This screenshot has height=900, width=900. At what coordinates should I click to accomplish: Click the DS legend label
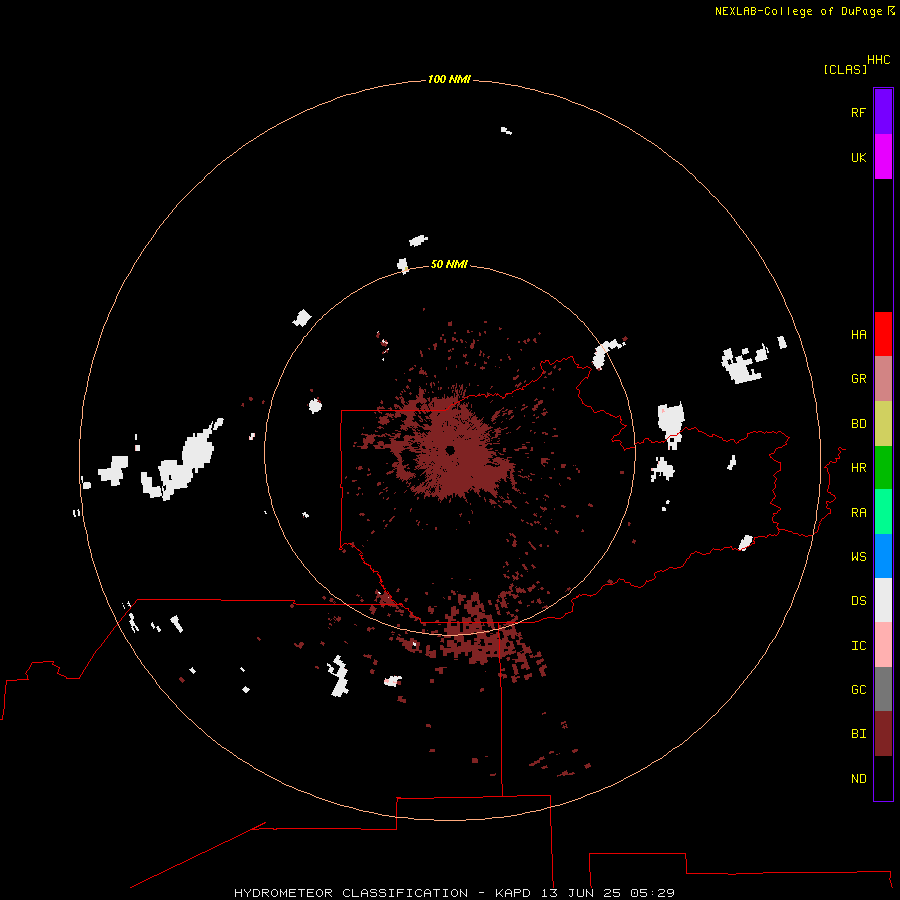click(858, 601)
